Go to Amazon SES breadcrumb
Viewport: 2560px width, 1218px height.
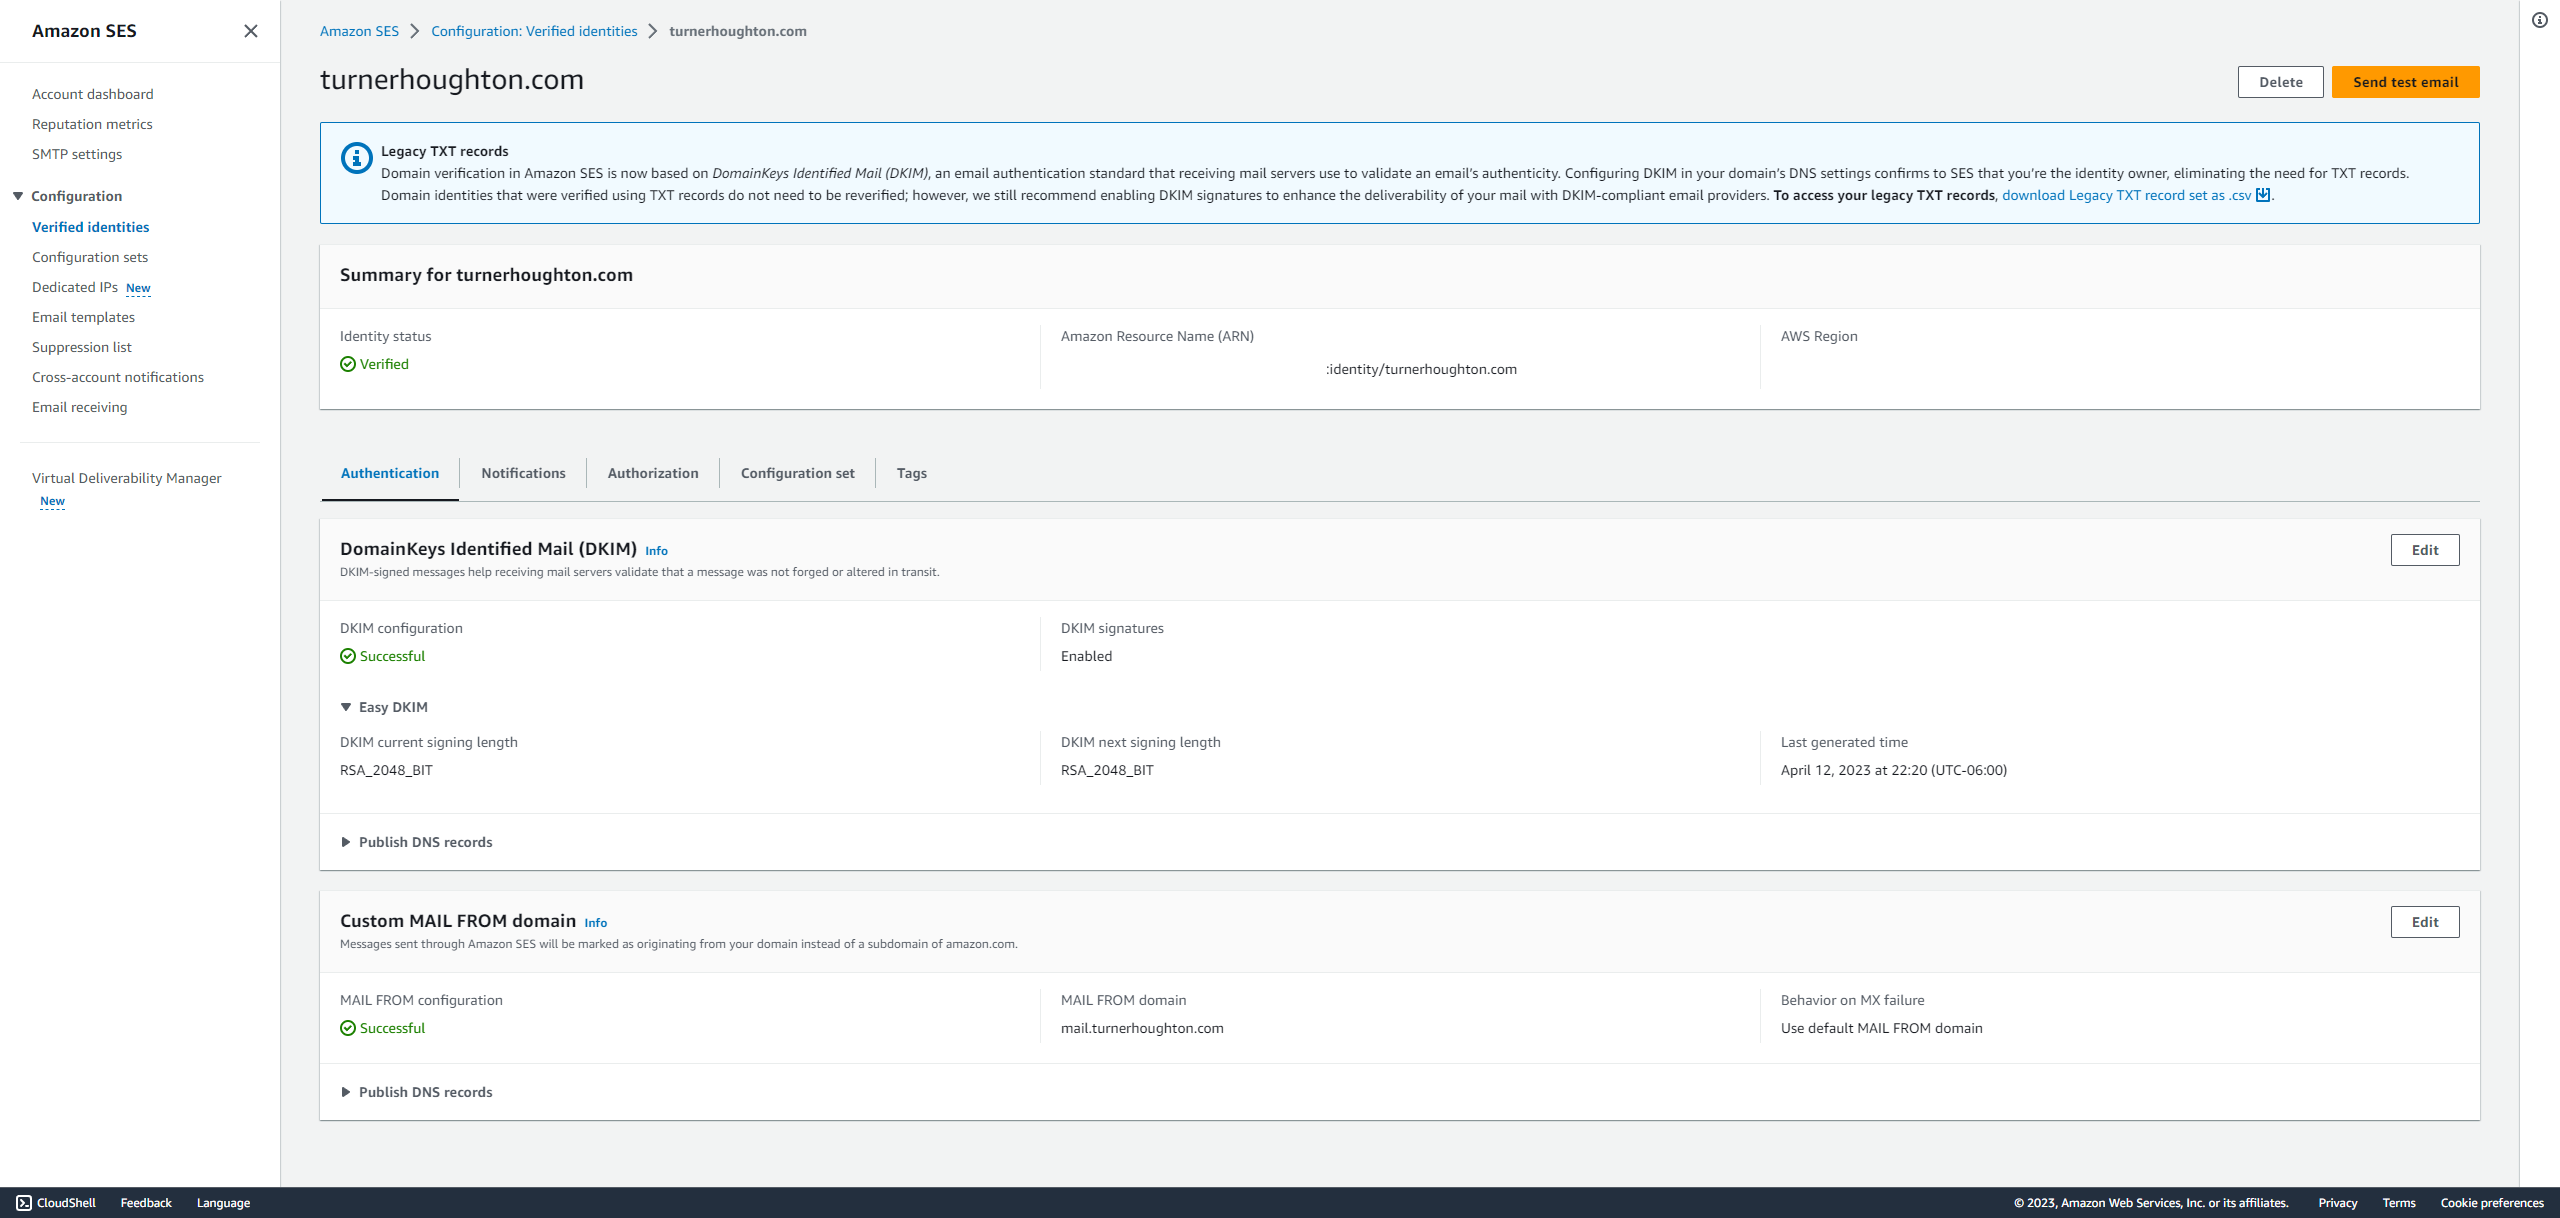coord(359,31)
